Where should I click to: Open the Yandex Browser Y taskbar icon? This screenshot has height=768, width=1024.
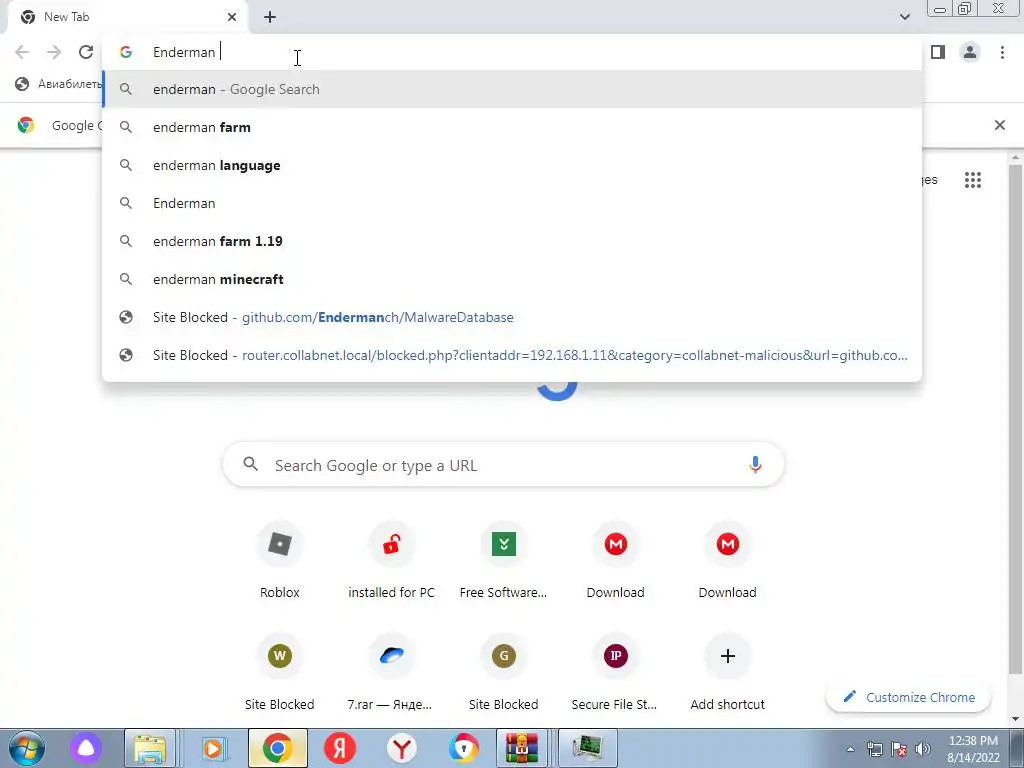click(402, 748)
